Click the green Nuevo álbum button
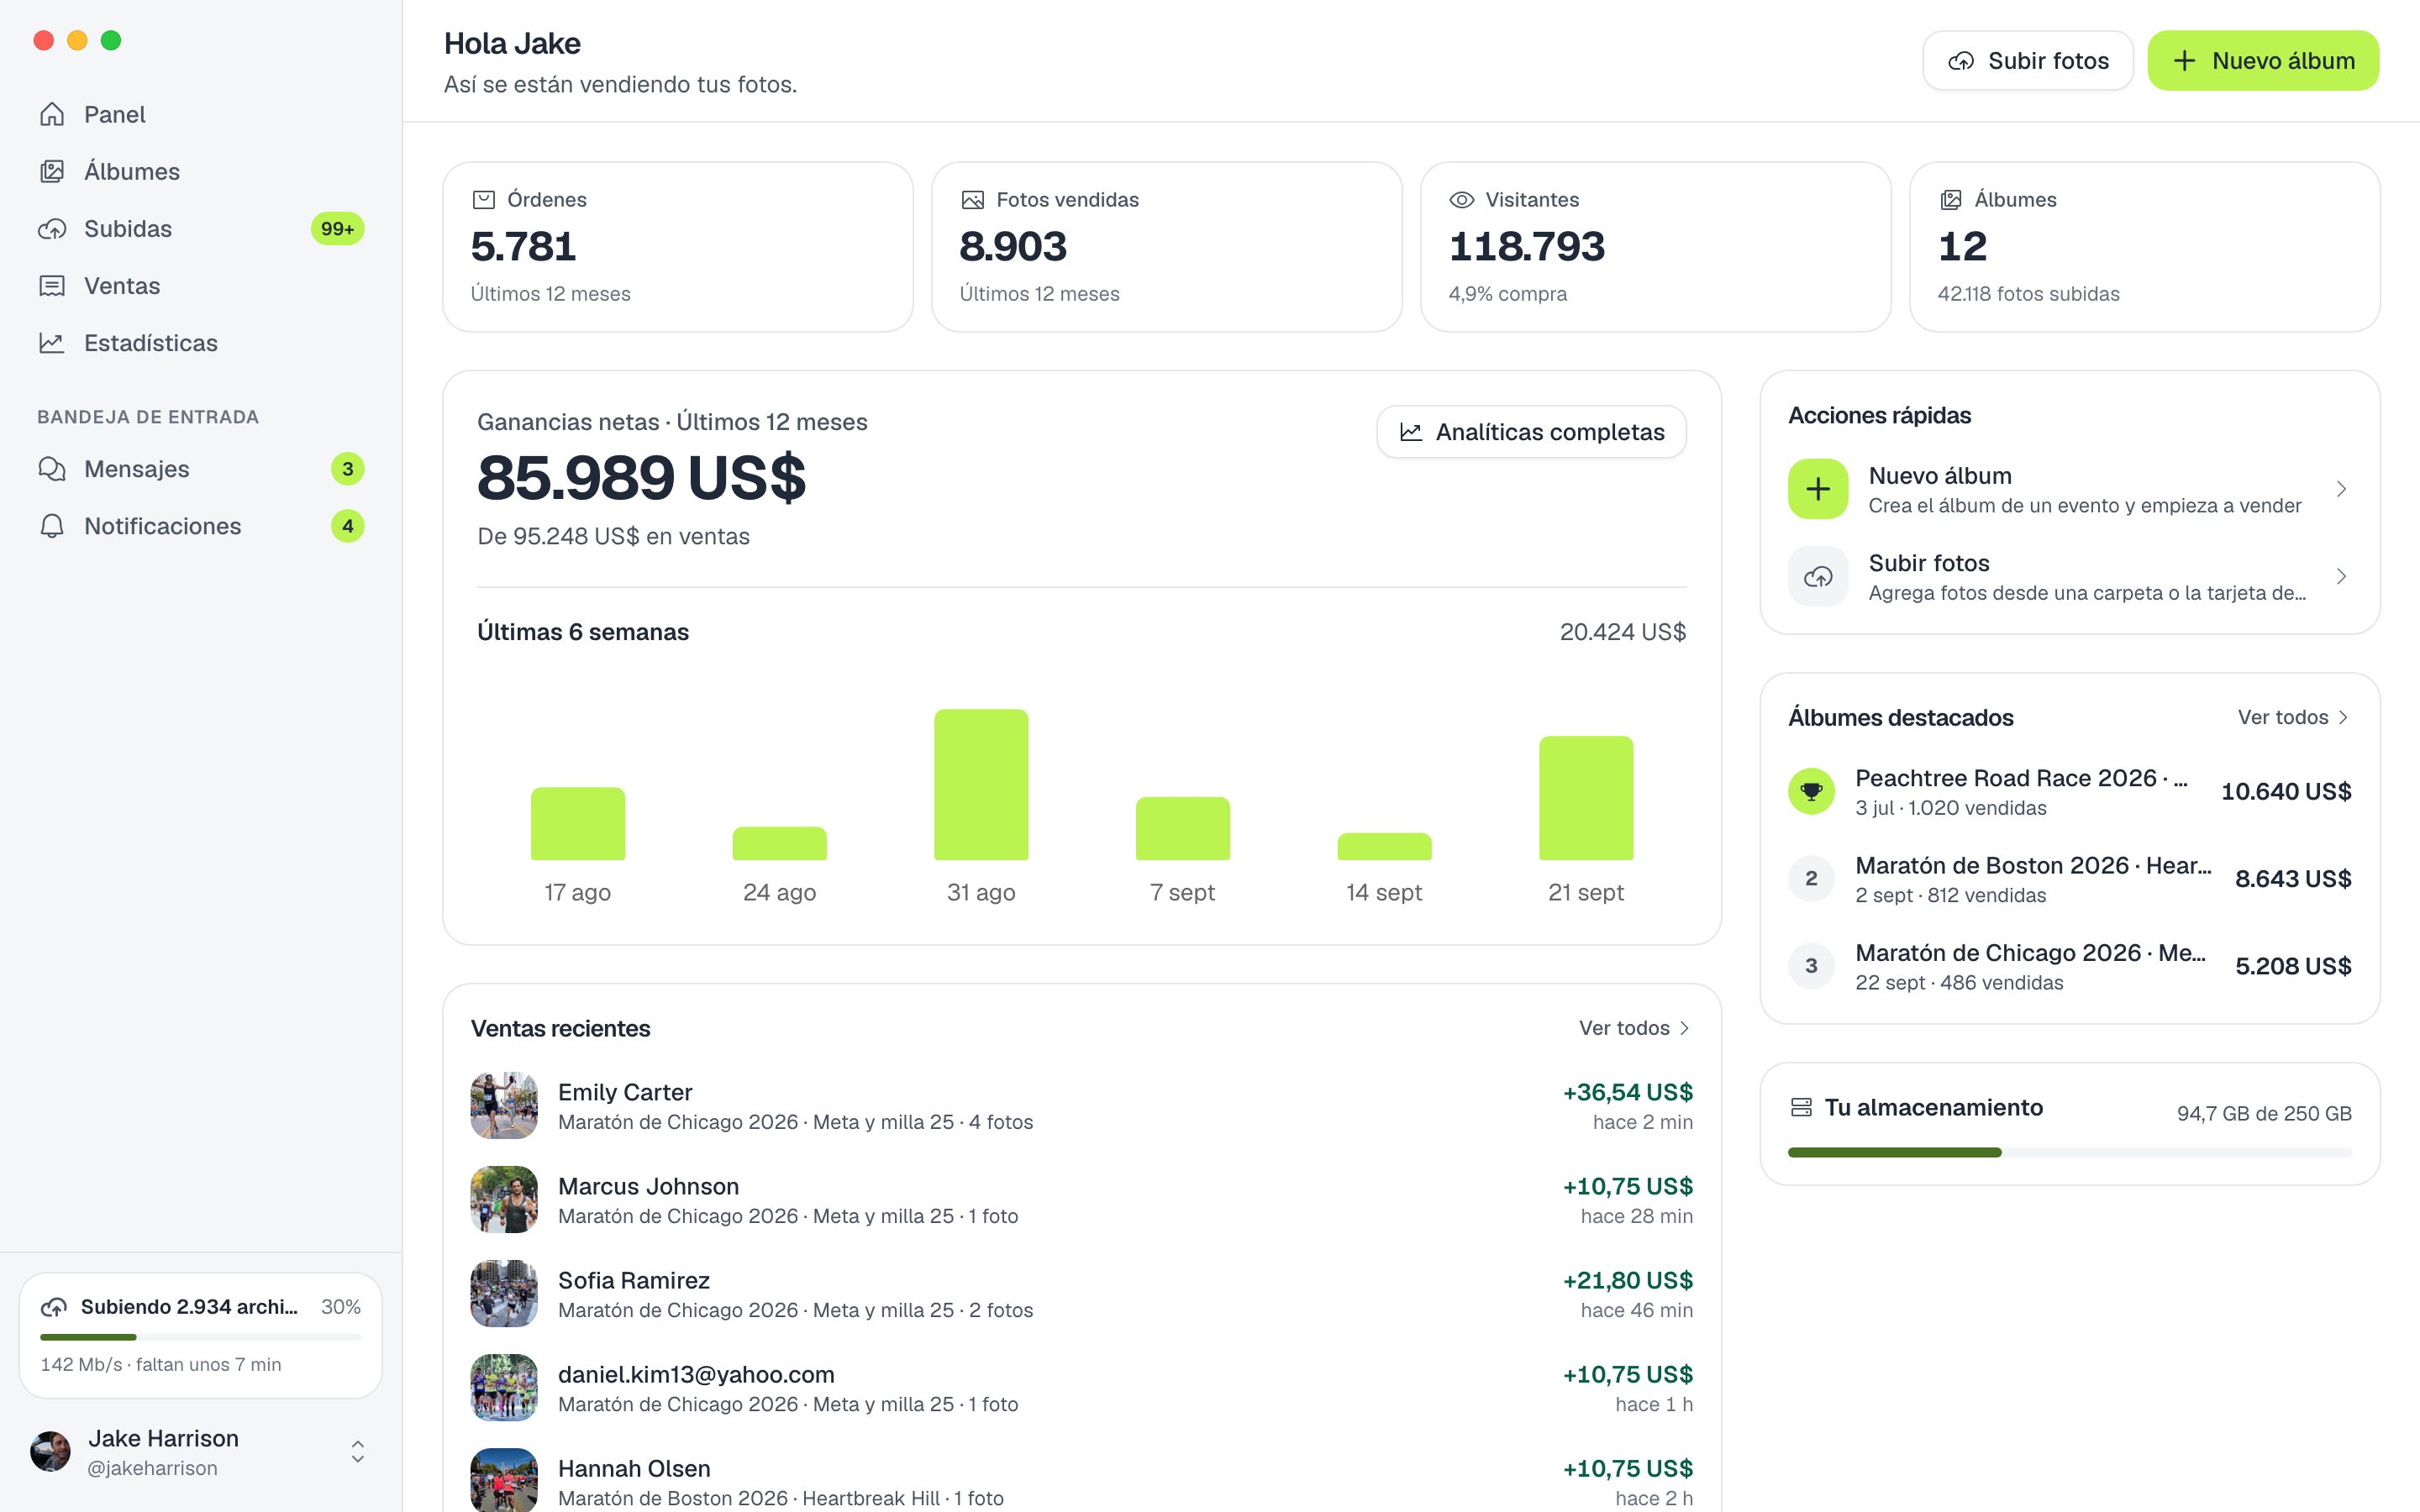 click(2263, 61)
